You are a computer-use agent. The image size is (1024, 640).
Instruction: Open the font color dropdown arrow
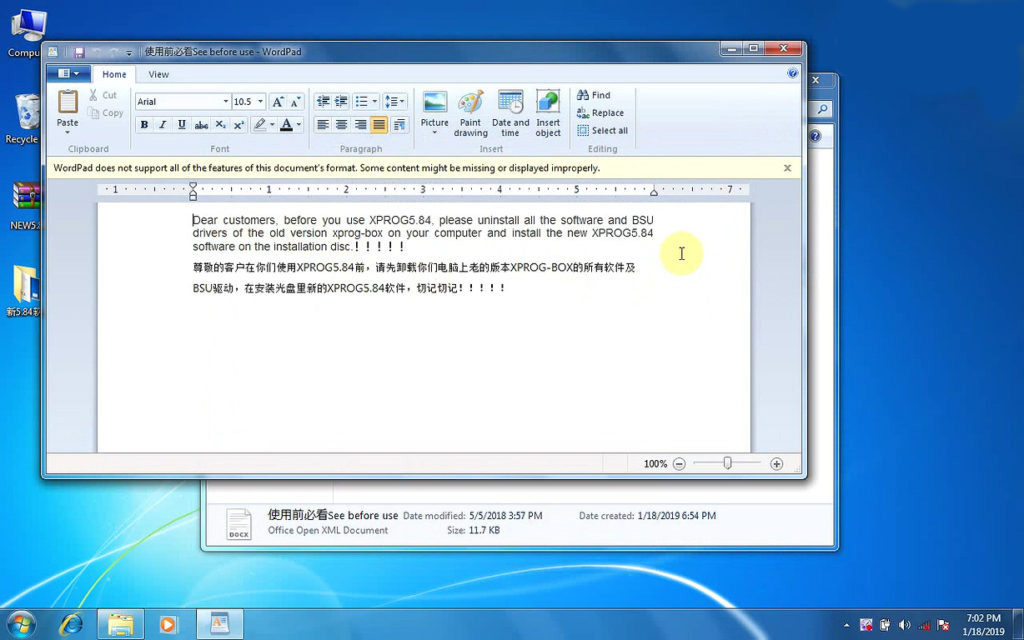[299, 125]
